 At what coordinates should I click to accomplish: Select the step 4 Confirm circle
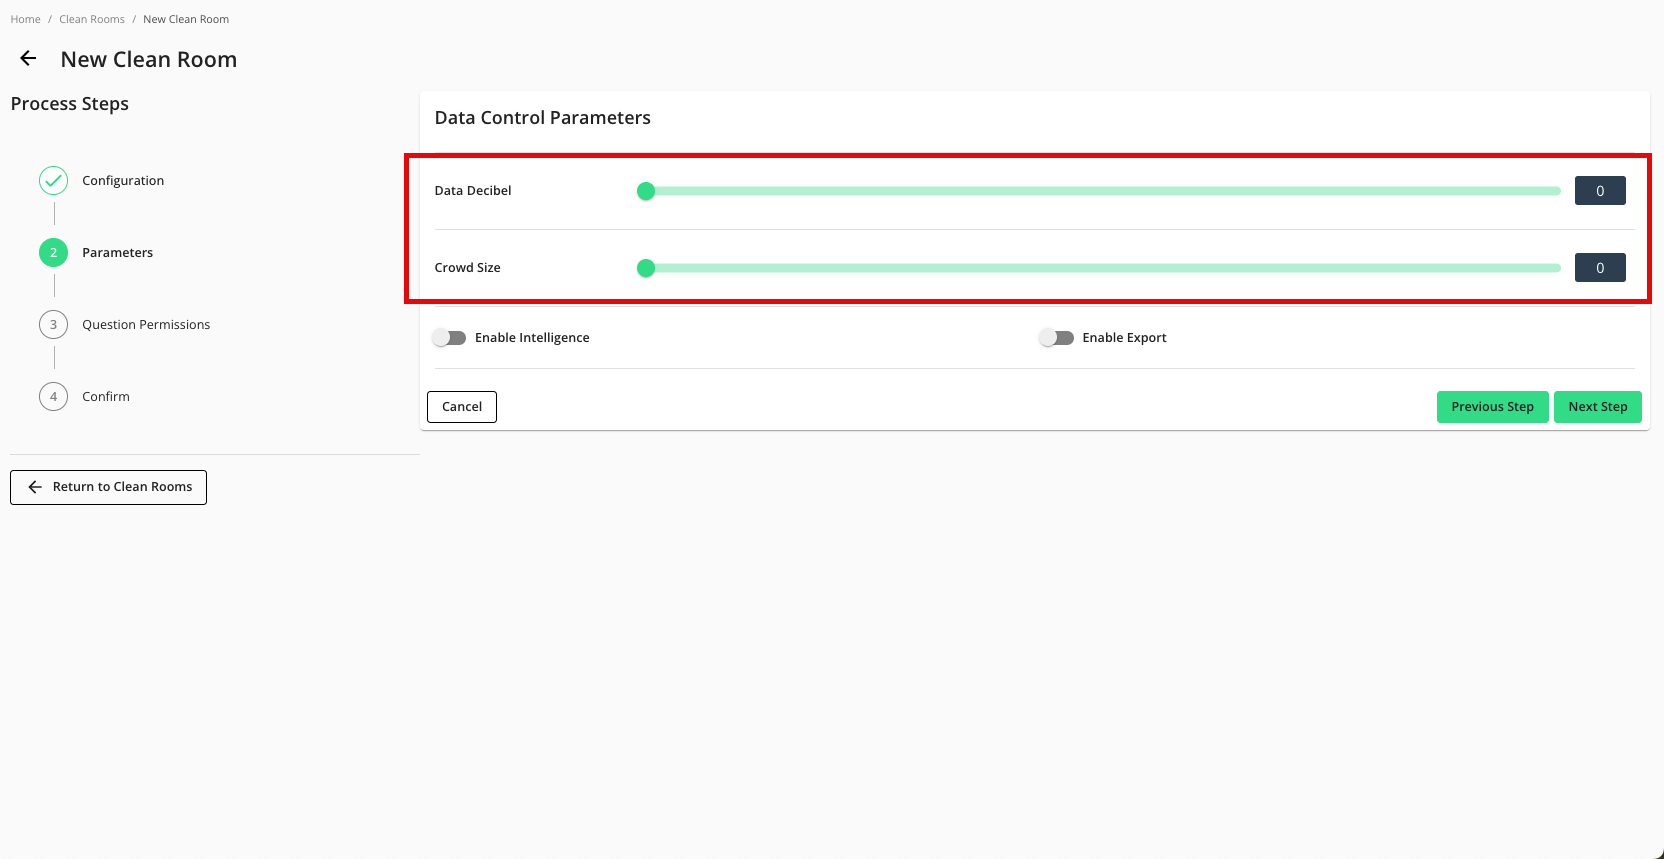[x=53, y=397]
